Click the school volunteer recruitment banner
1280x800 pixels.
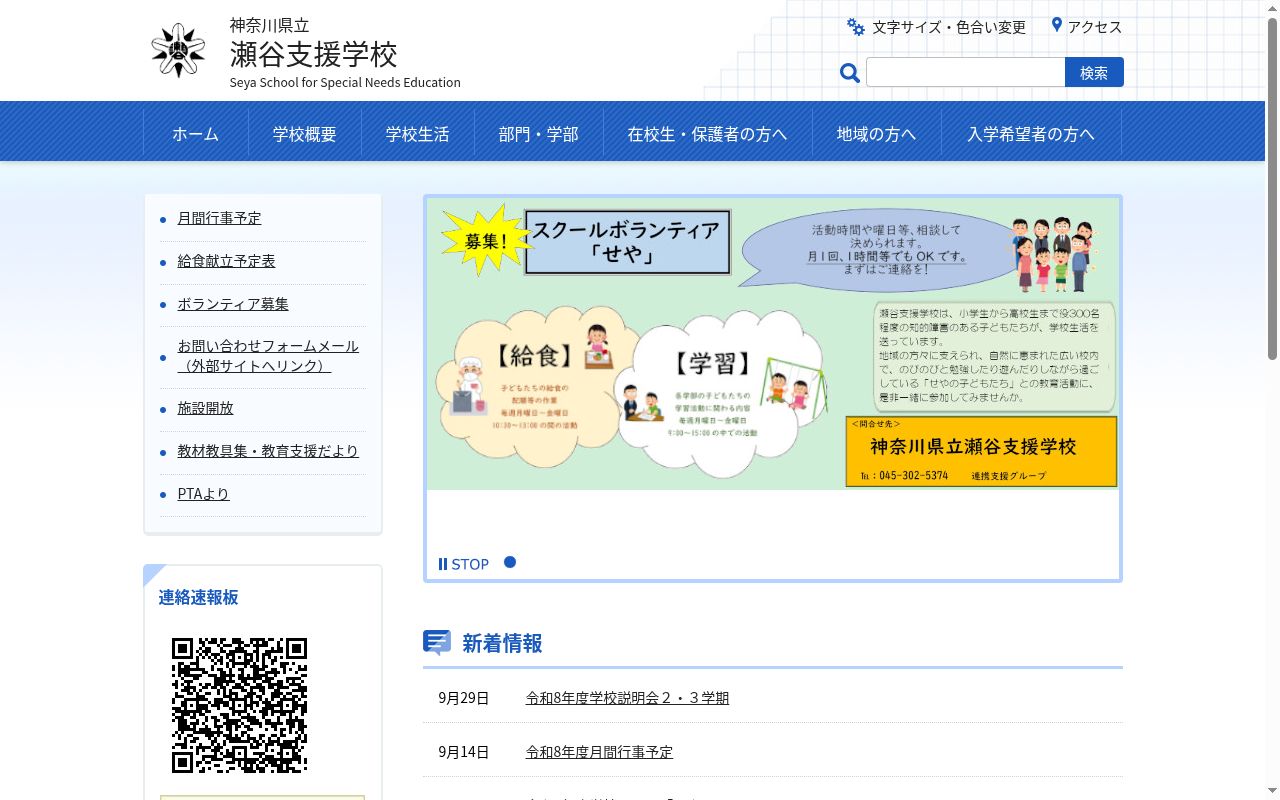point(772,343)
